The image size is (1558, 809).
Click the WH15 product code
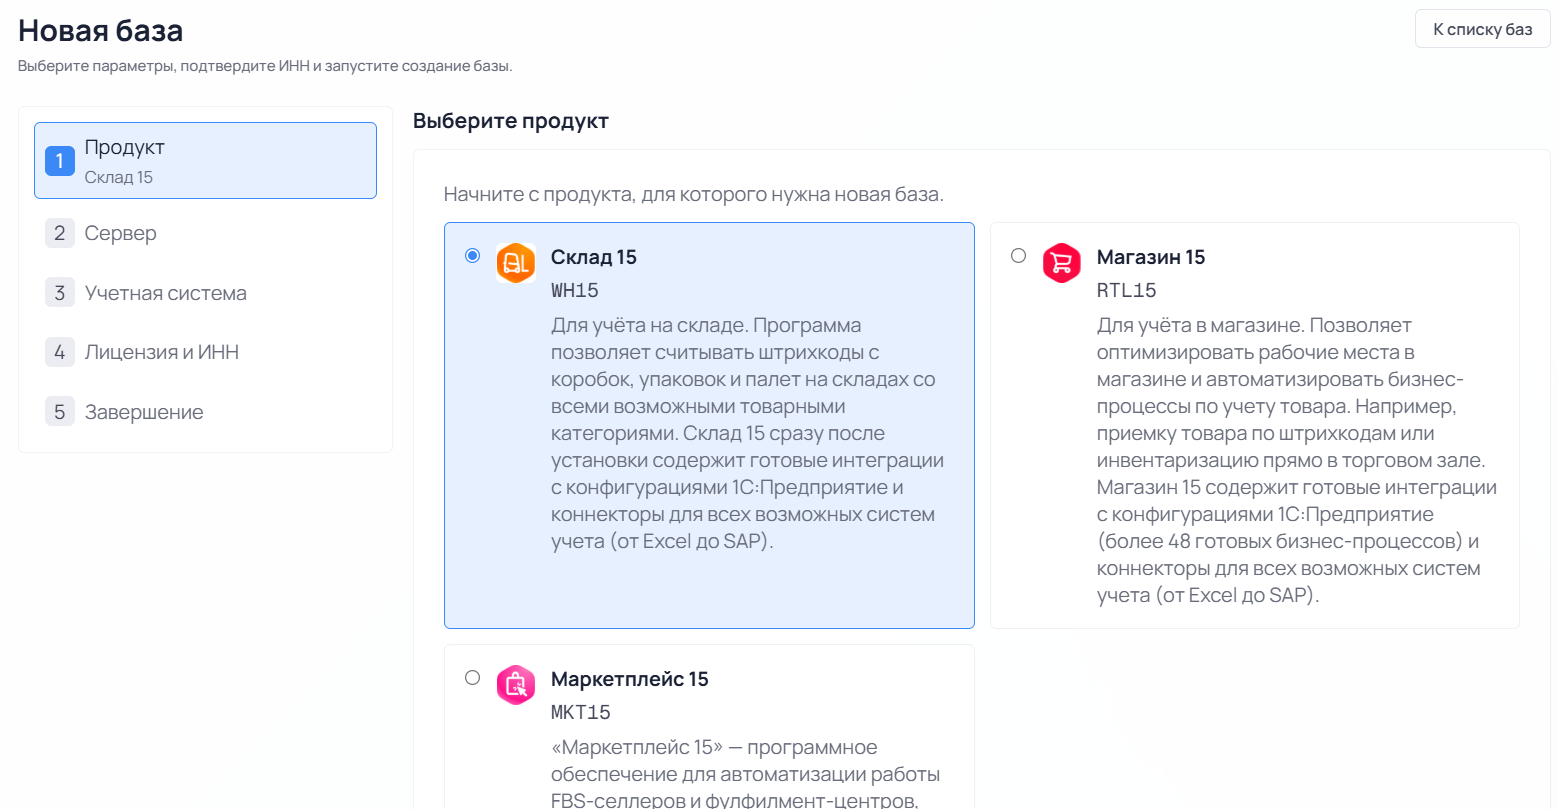[575, 291]
